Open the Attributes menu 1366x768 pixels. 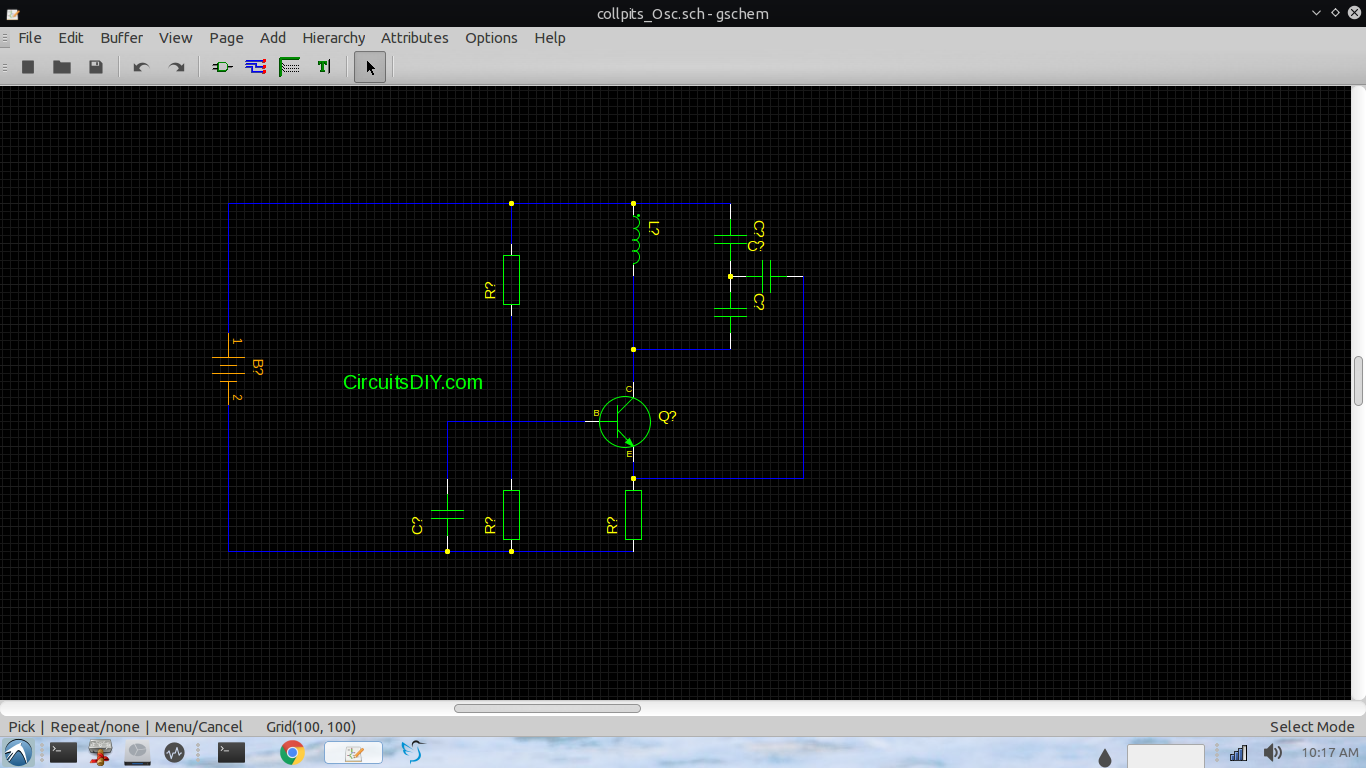(415, 38)
